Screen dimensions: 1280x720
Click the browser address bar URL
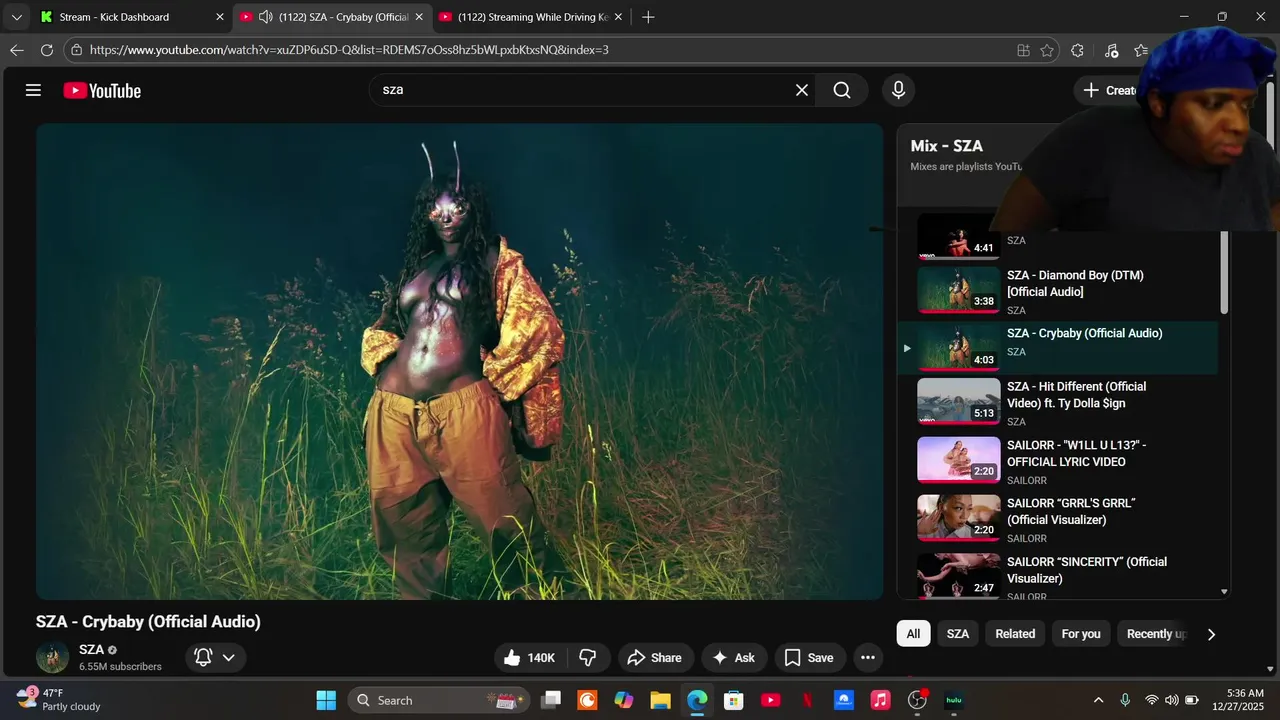pos(349,50)
